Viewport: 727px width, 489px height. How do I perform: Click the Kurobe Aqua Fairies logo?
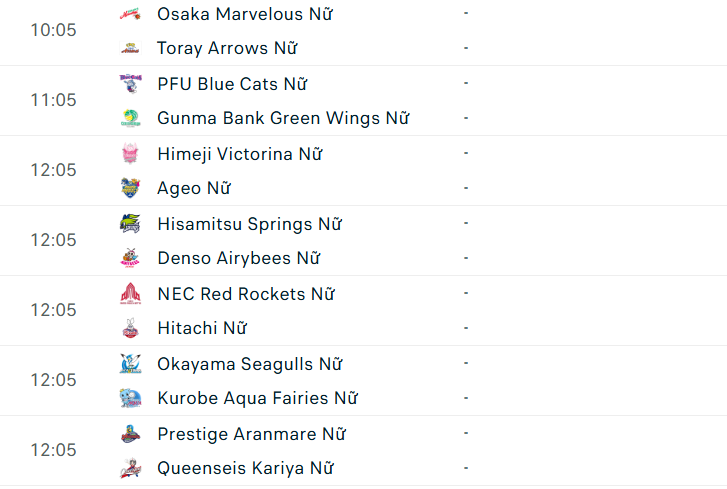pos(130,398)
